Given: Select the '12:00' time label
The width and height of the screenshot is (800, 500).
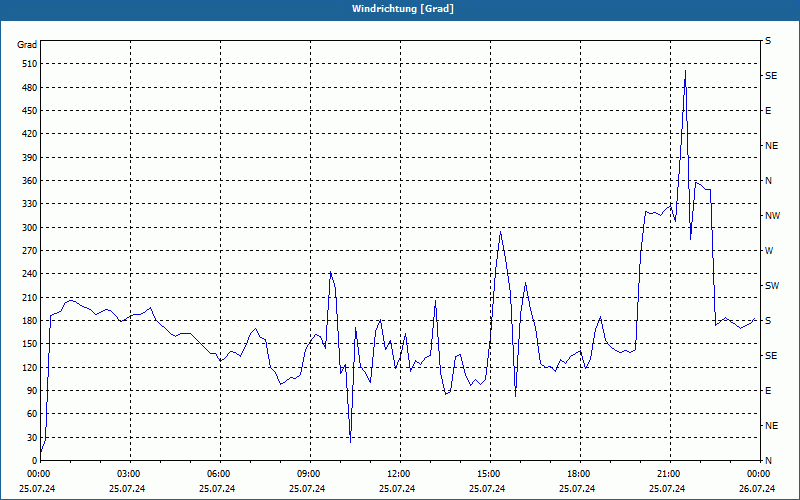Looking at the screenshot, I should point(400,474).
